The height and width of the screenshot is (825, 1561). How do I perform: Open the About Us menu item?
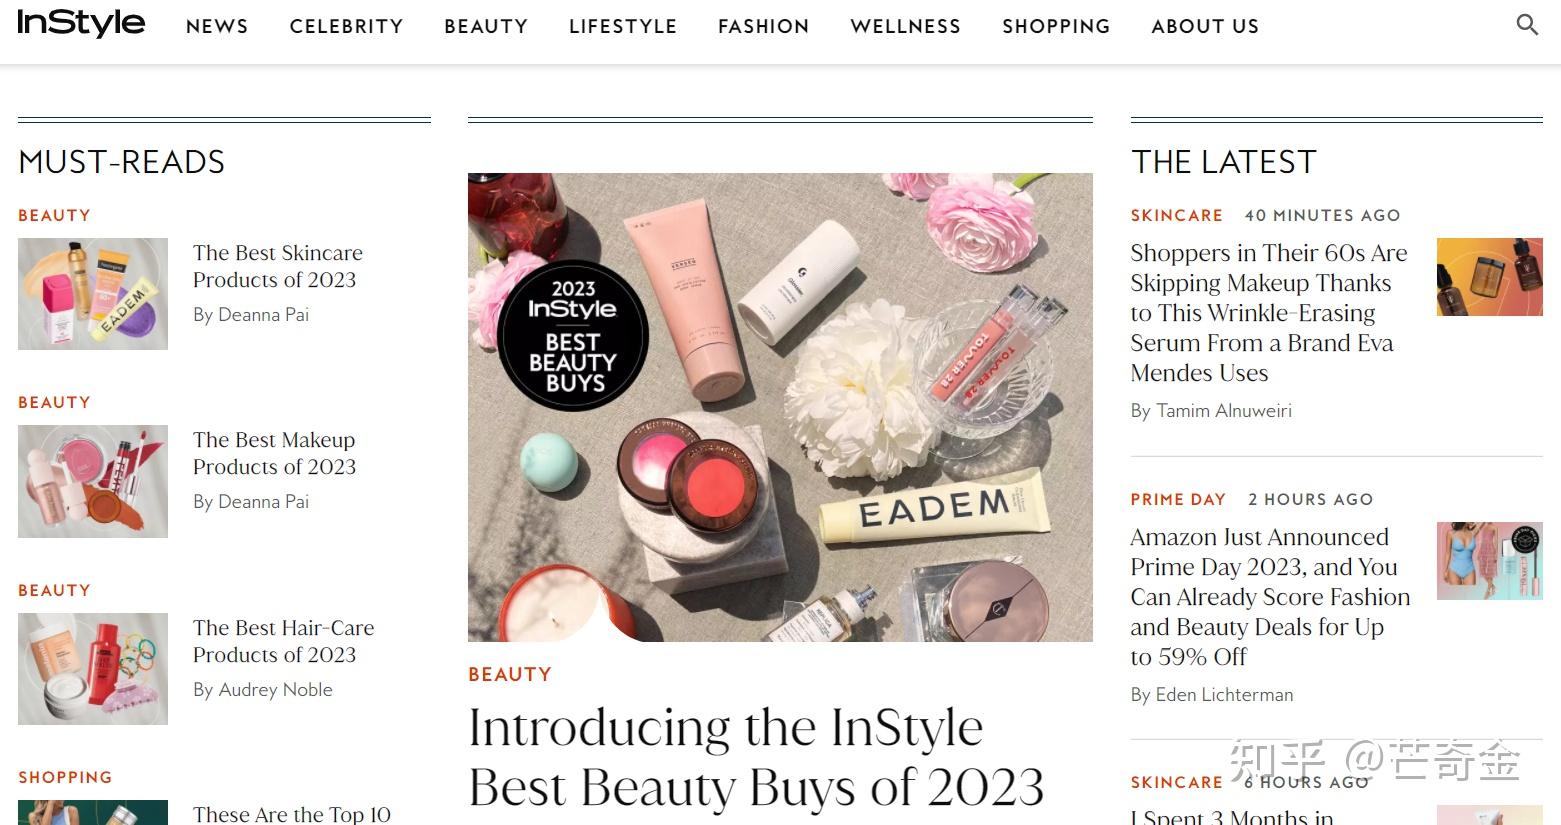click(x=1205, y=26)
